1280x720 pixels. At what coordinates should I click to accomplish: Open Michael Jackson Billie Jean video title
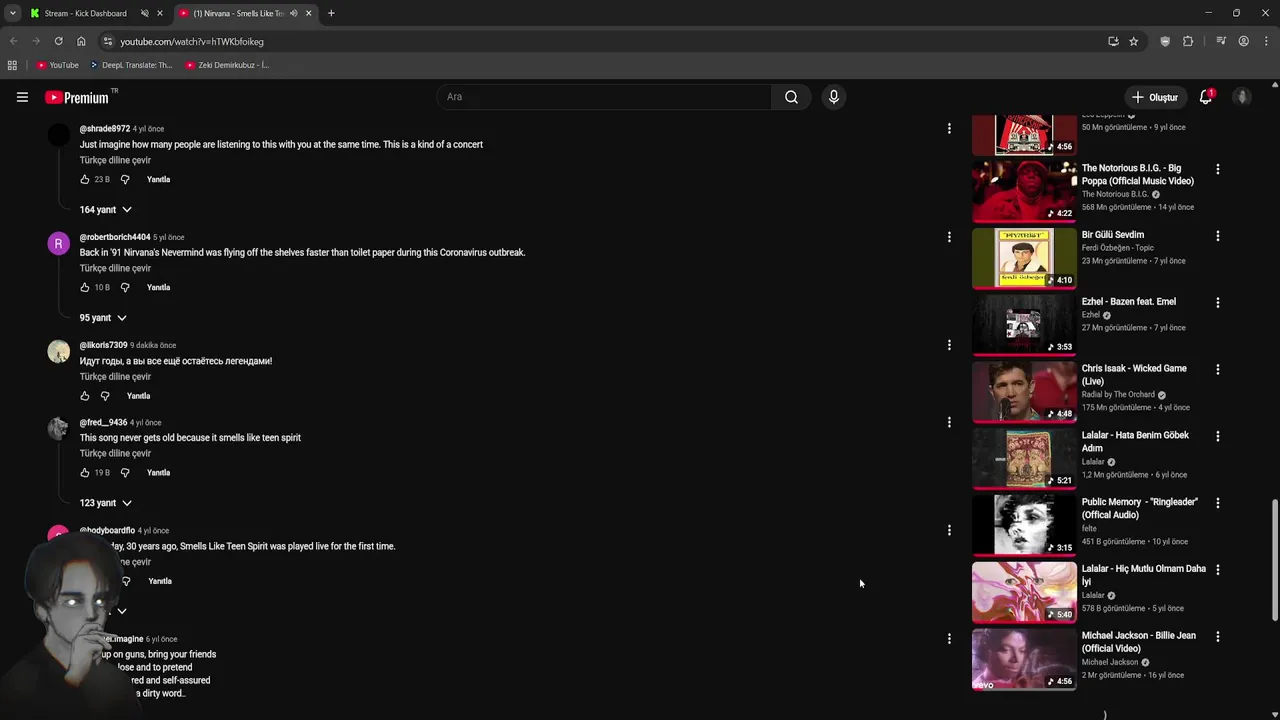1138,642
